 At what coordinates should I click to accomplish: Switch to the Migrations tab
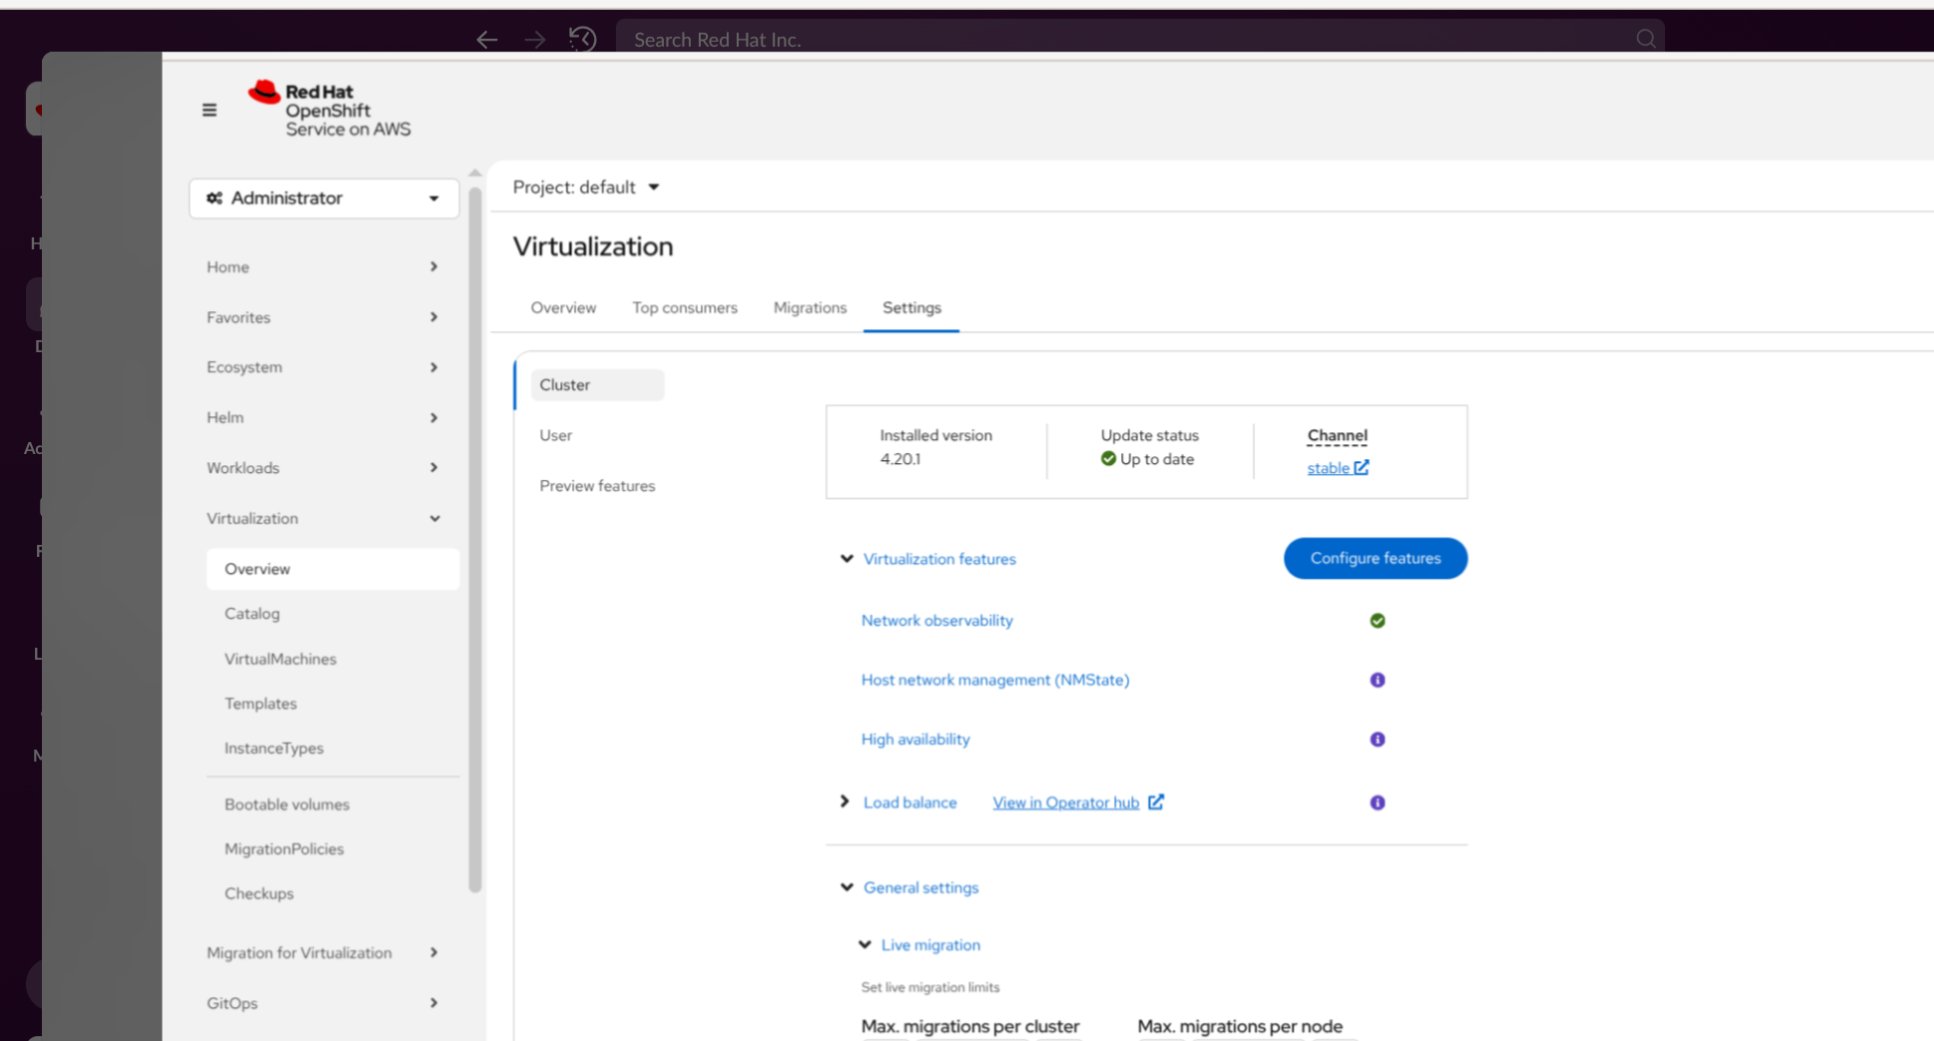click(810, 308)
